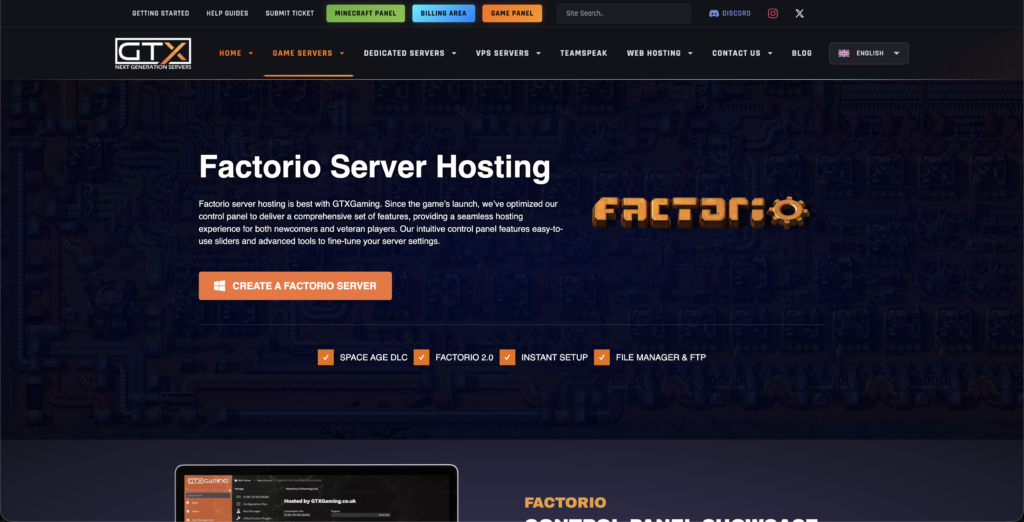Expand the Dedicated Servers dropdown arrow
The height and width of the screenshot is (522, 1024).
454,54
